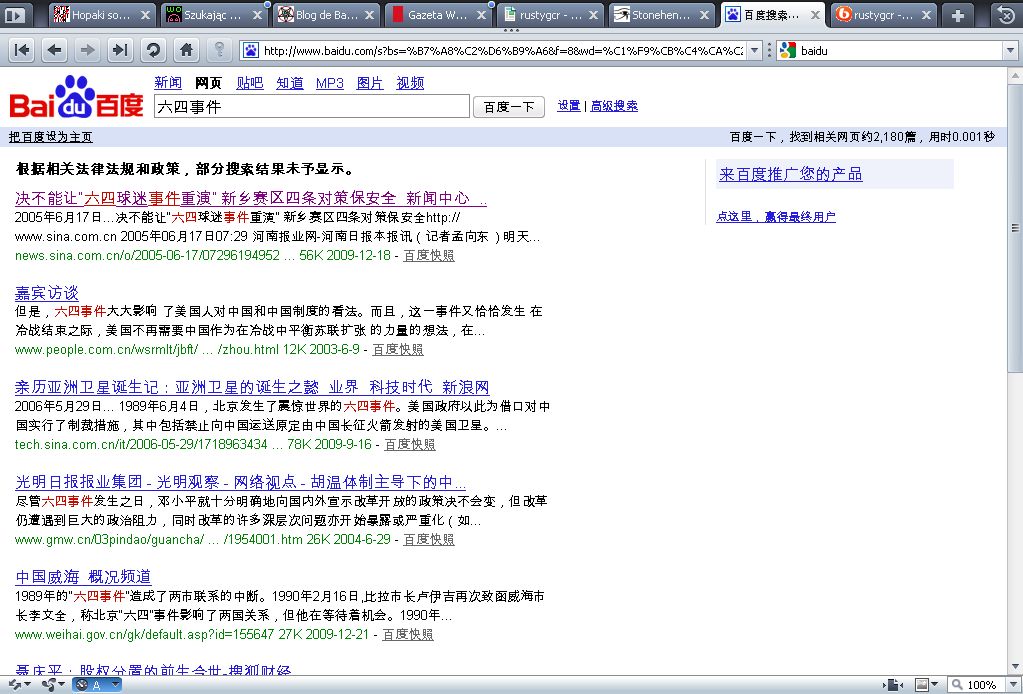Open the closed tabs trash icon
The height and width of the screenshot is (694, 1023).
tap(1004, 15)
